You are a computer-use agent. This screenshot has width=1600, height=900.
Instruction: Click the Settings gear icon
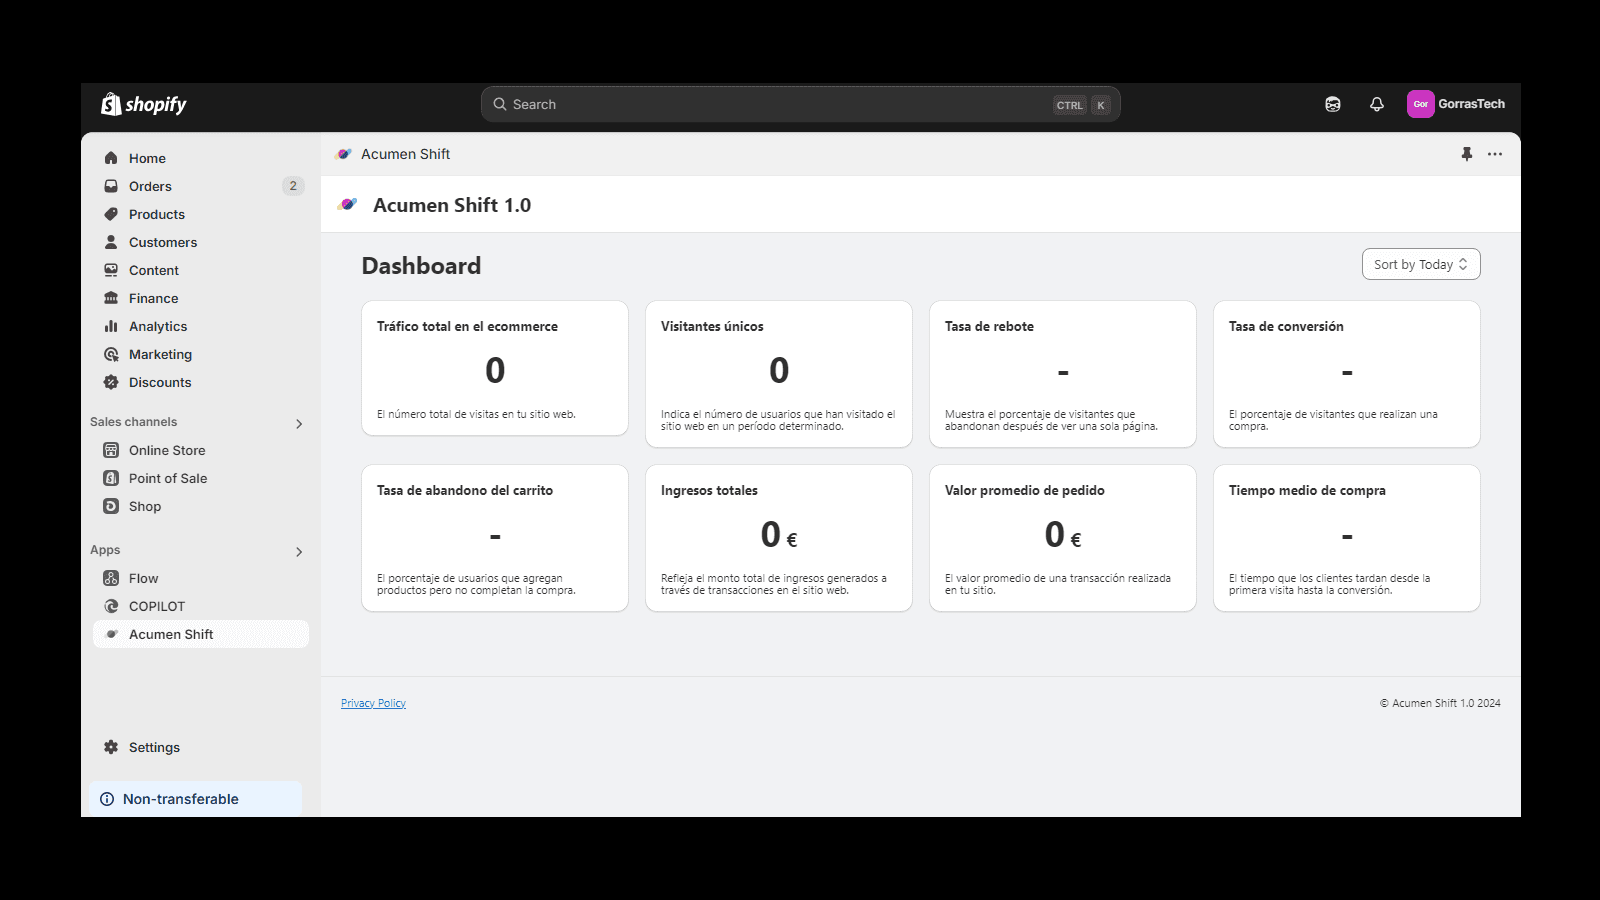[111, 747]
